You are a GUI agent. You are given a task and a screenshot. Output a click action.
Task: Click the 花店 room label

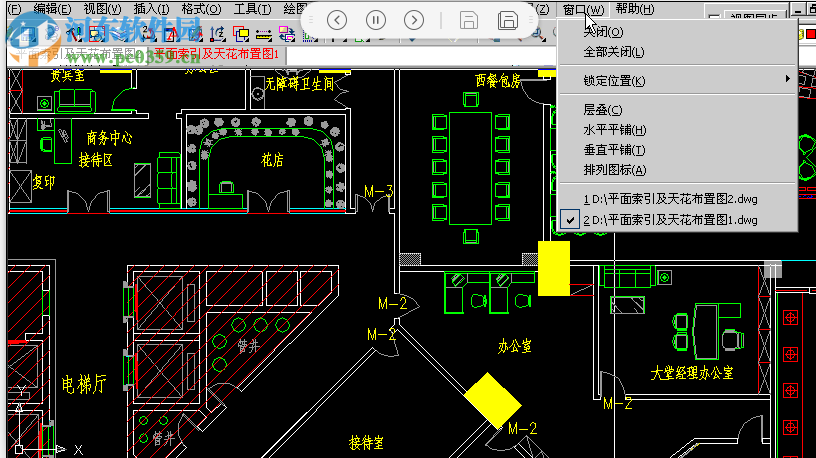(272, 160)
